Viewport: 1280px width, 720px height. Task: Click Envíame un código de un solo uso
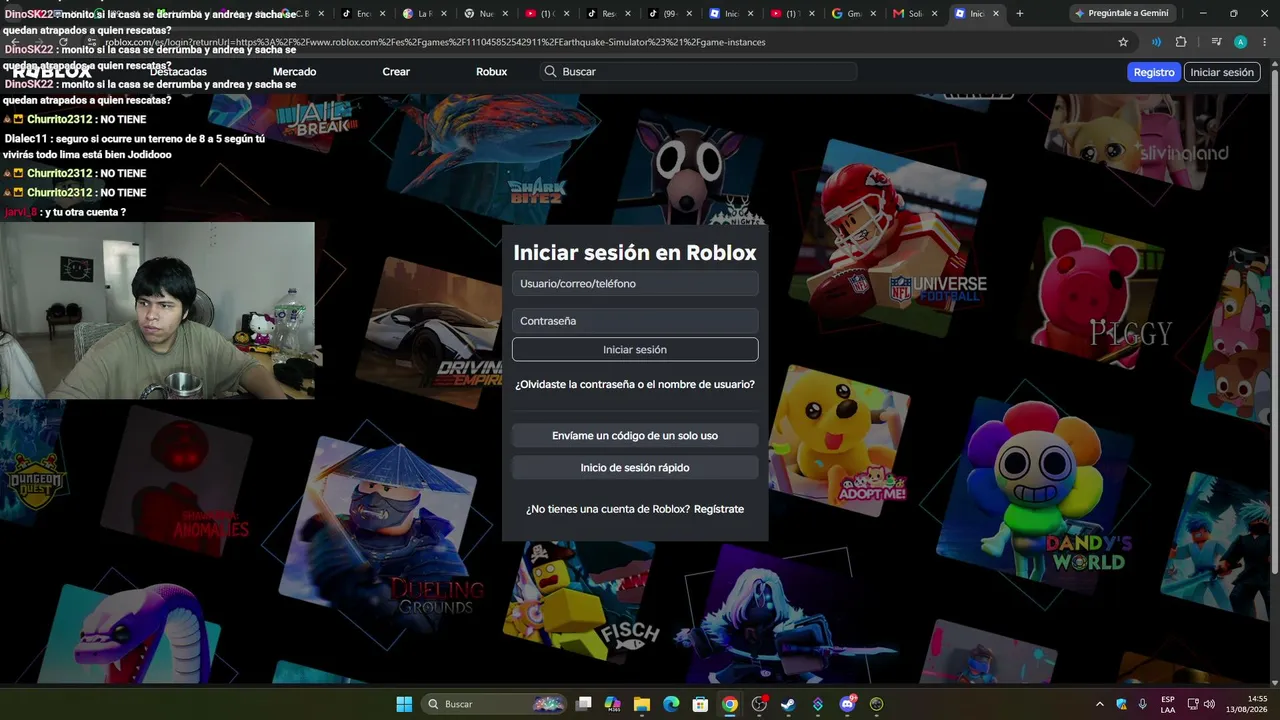(x=635, y=436)
